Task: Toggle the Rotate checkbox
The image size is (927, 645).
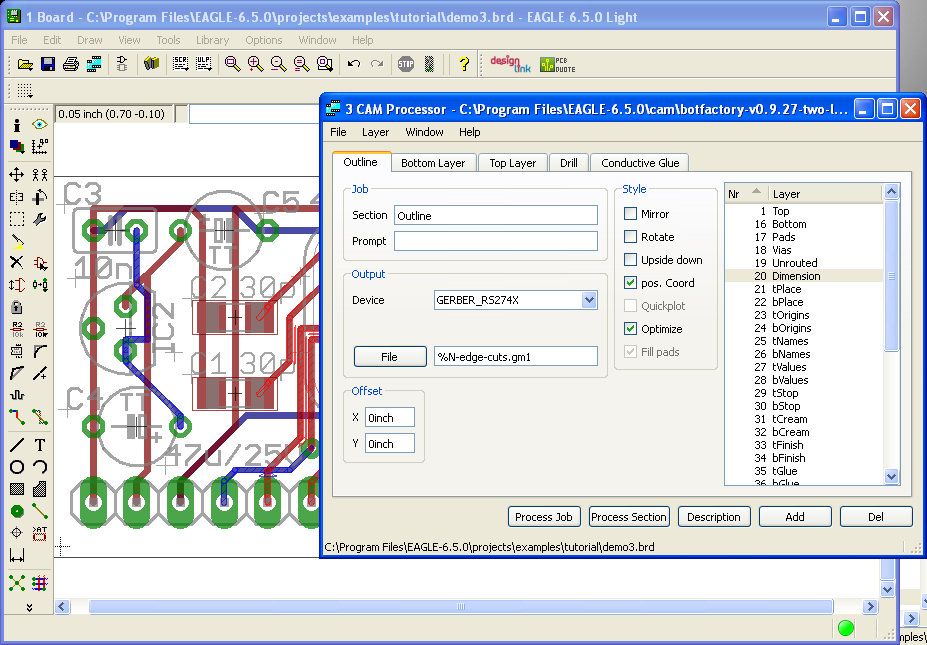Action: click(631, 237)
